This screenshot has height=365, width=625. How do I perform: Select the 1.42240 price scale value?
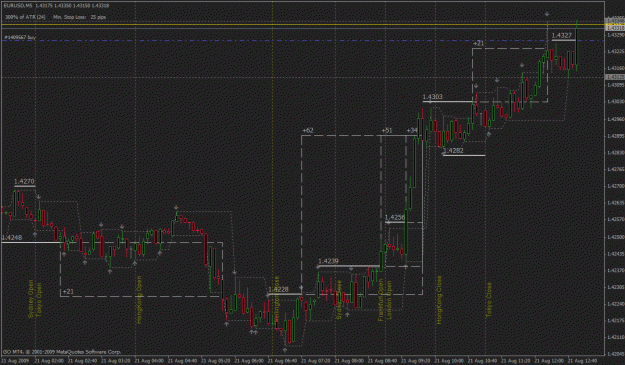tap(615, 304)
